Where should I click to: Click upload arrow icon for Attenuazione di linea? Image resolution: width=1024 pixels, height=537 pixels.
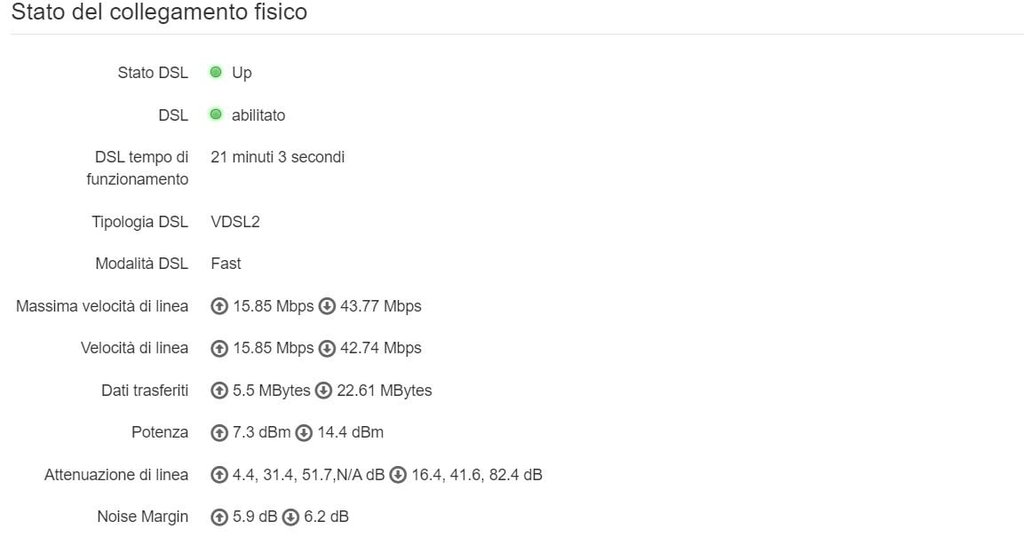pos(220,474)
